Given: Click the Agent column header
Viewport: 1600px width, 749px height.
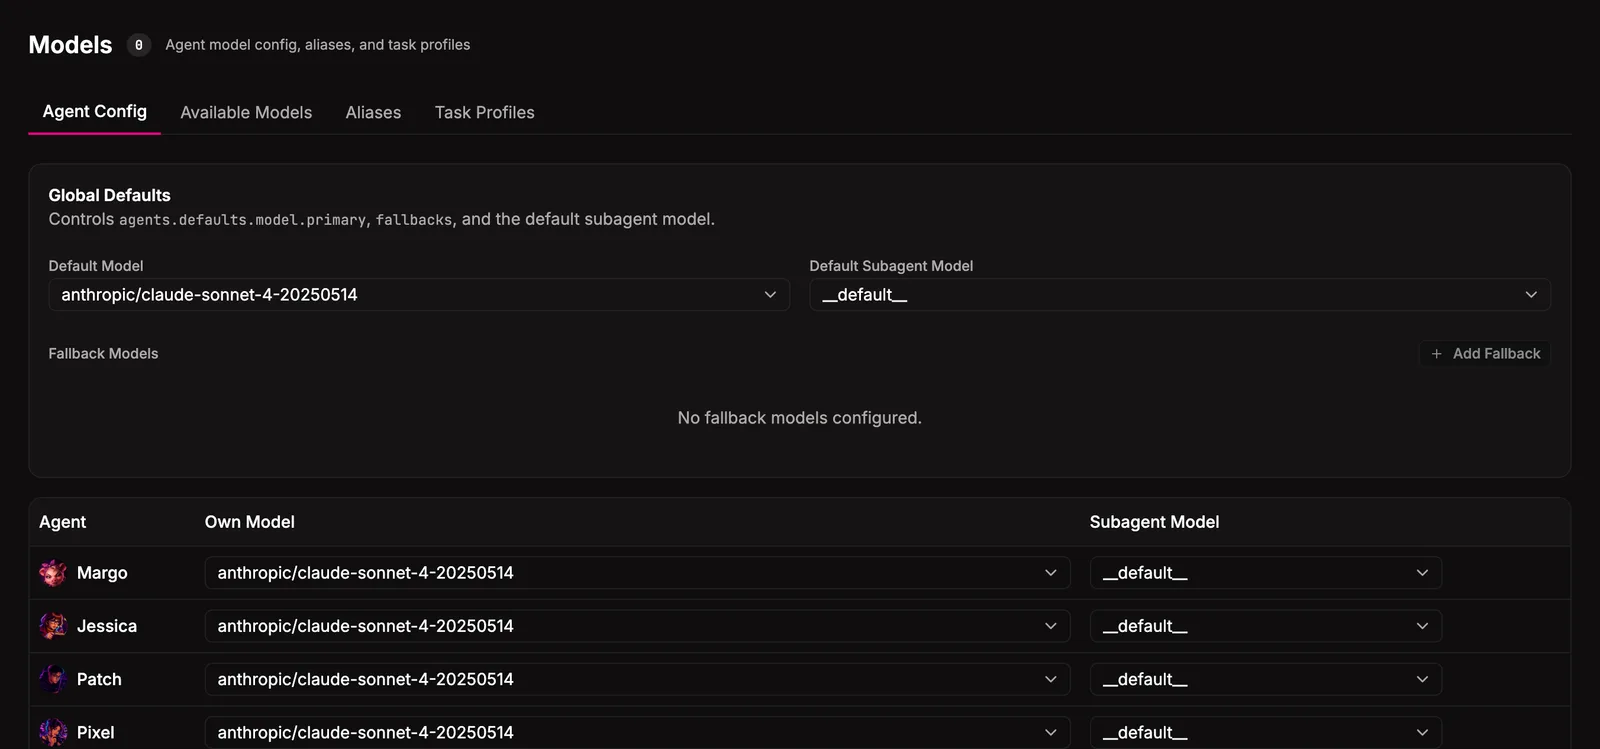Looking at the screenshot, I should [x=62, y=522].
